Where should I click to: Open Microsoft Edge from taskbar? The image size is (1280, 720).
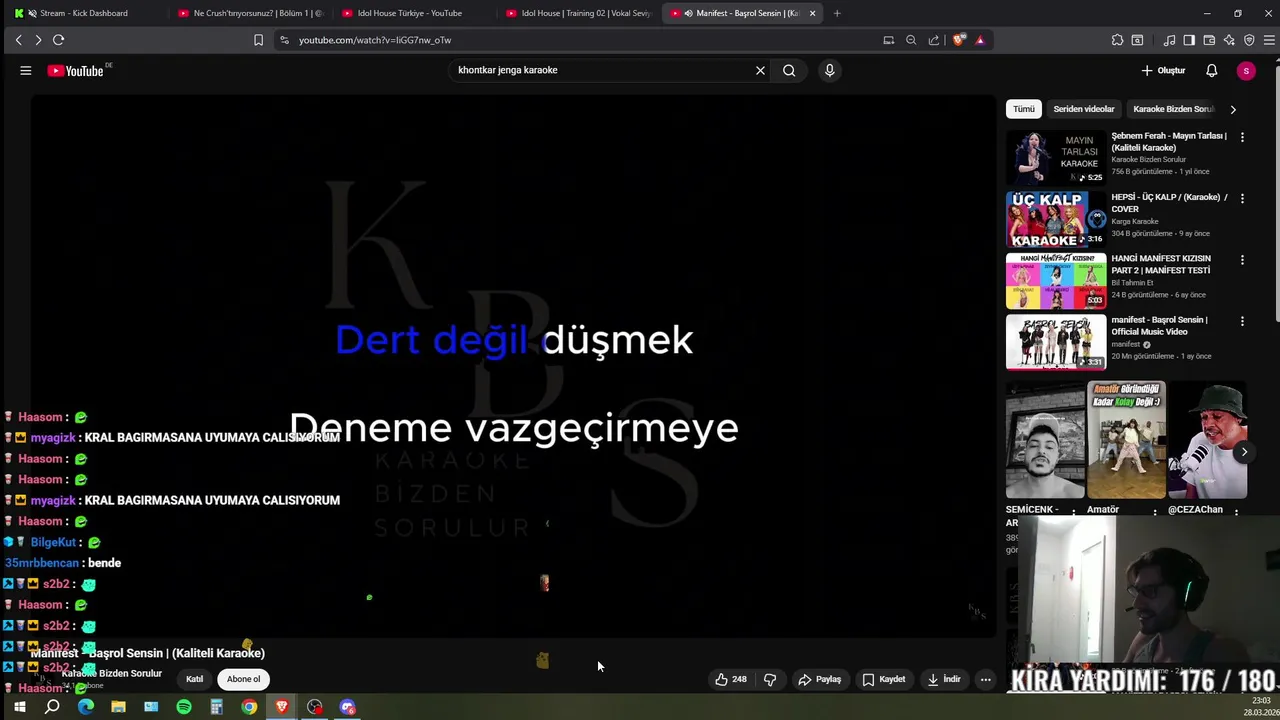(86, 707)
